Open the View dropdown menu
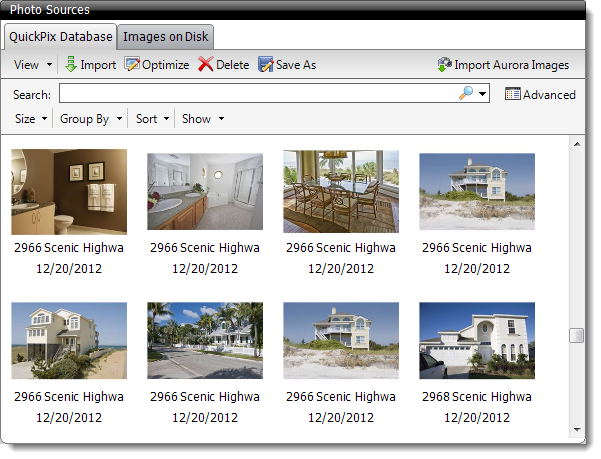The image size is (601, 459). pos(33,65)
